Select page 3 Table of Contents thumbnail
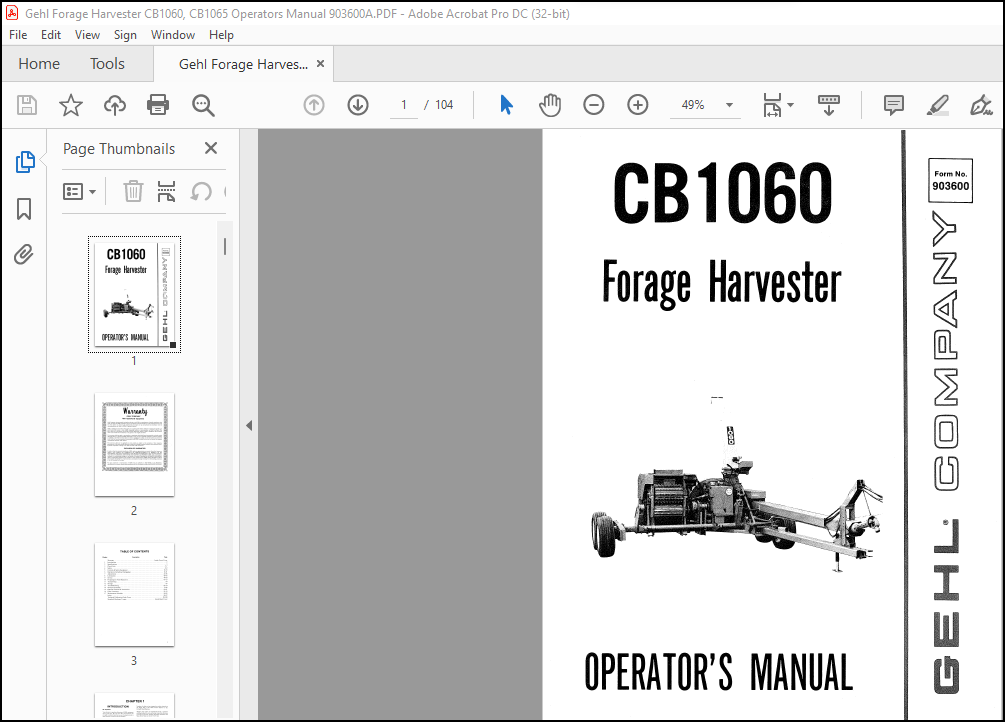Screen dimensions: 1005x722 coord(135,594)
